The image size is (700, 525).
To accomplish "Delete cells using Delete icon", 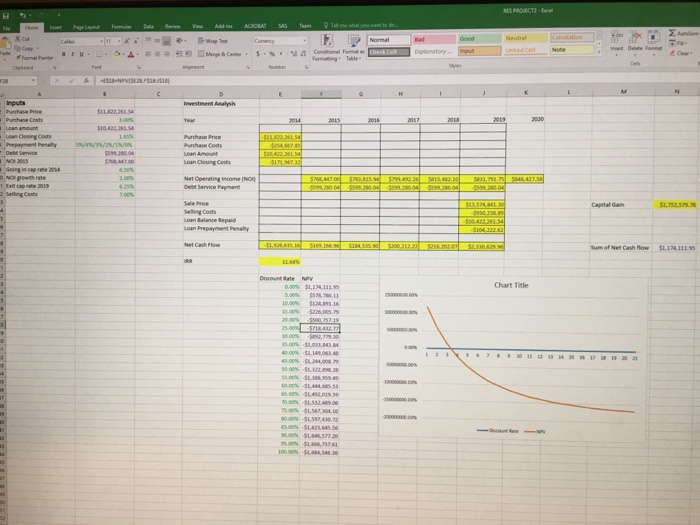I will coord(635,41).
